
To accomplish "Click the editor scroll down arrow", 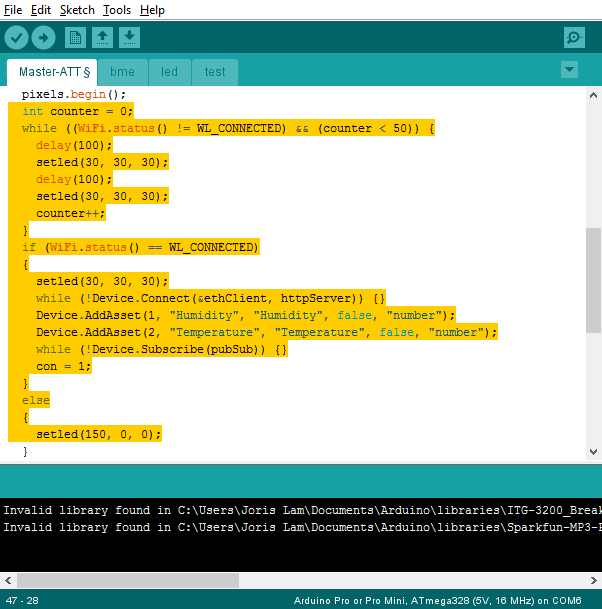I will (x=593, y=452).
